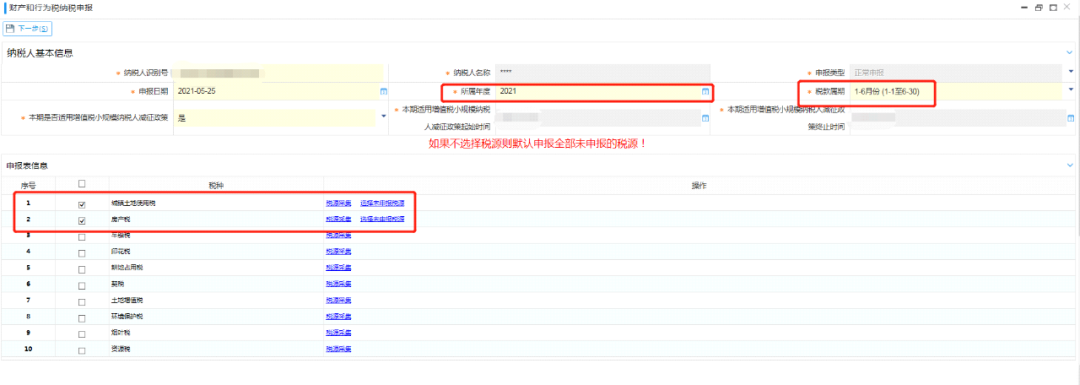1080x385 pixels.
Task: Check the 环境保护税 checkbox
Action: click(x=83, y=318)
